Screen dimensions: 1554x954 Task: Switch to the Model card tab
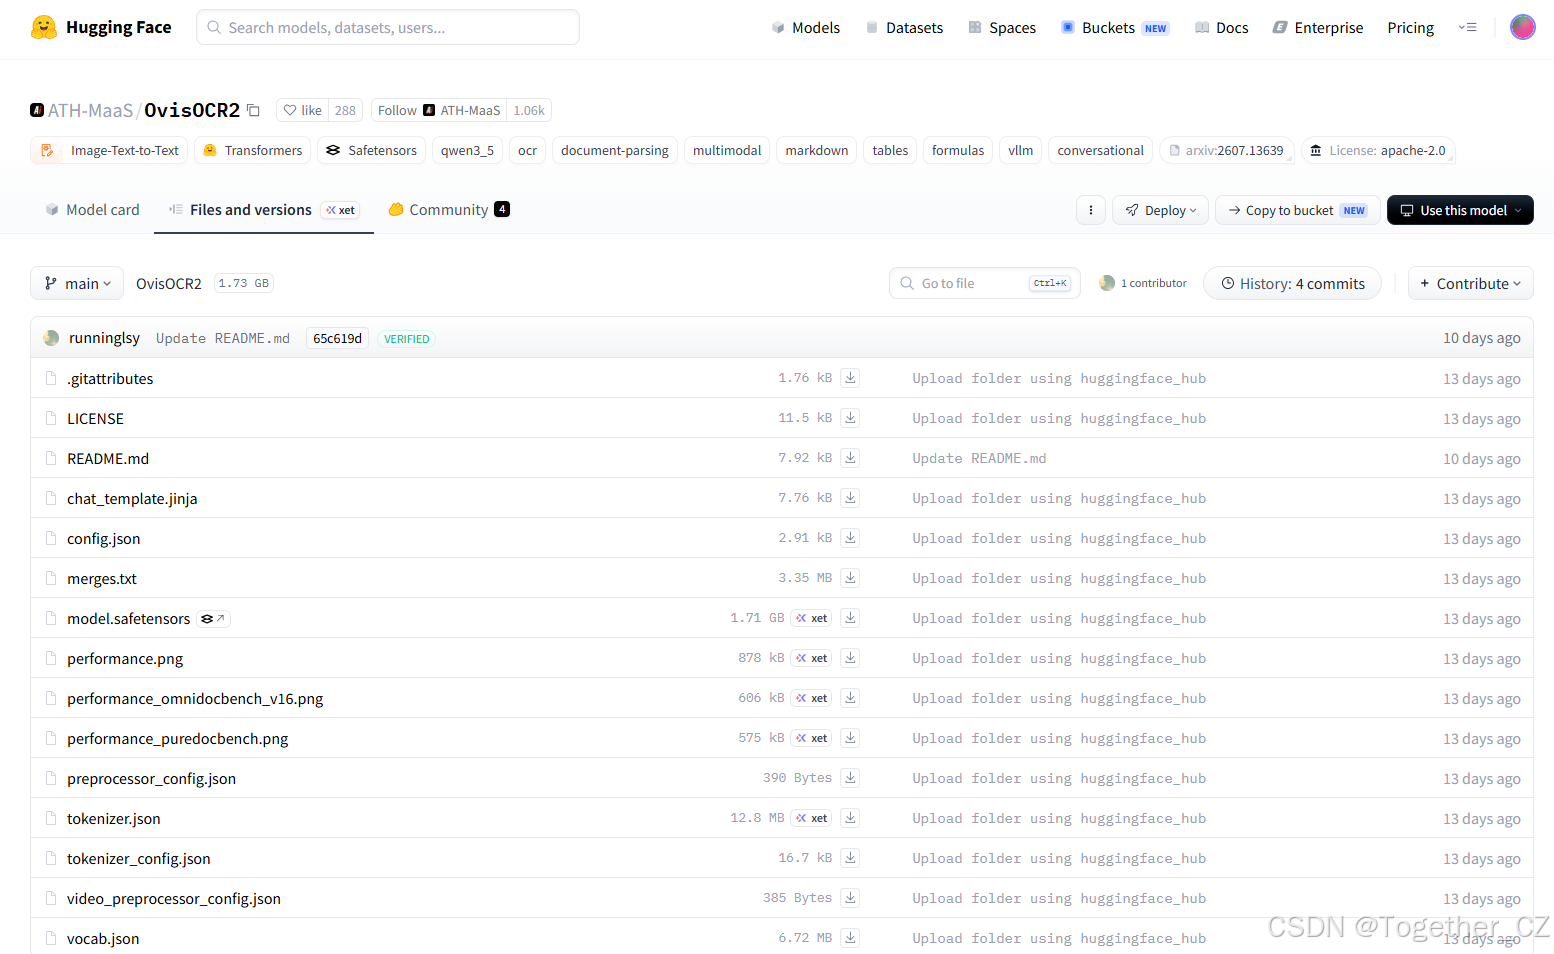click(x=93, y=210)
